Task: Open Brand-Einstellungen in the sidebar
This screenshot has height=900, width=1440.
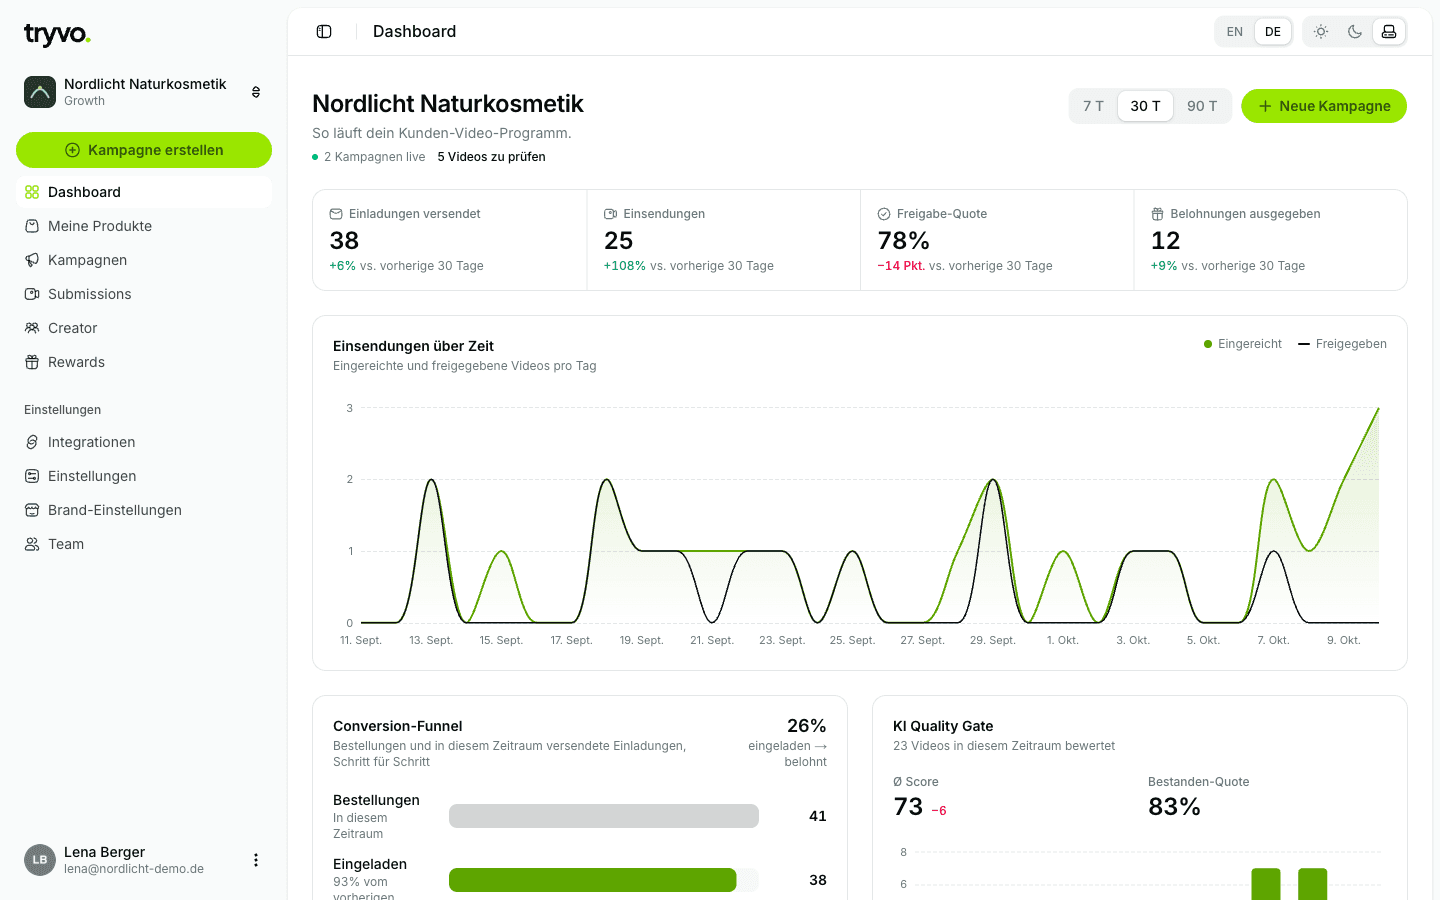Action: pyautogui.click(x=144, y=510)
